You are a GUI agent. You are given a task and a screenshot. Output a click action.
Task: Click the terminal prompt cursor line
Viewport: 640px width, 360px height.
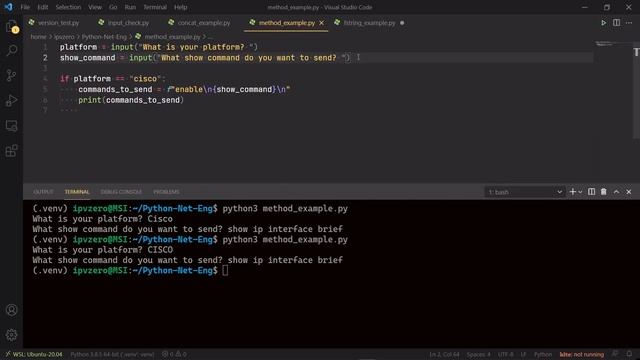[x=130, y=271]
